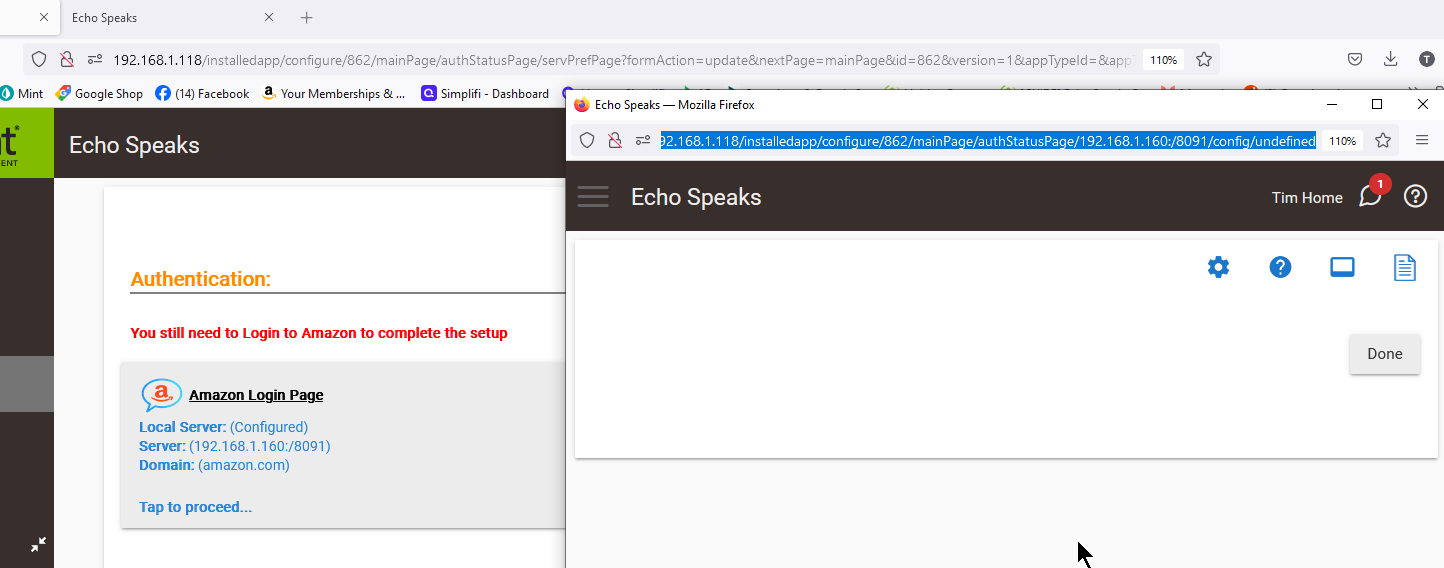Open the Mint bookmark

[22, 93]
